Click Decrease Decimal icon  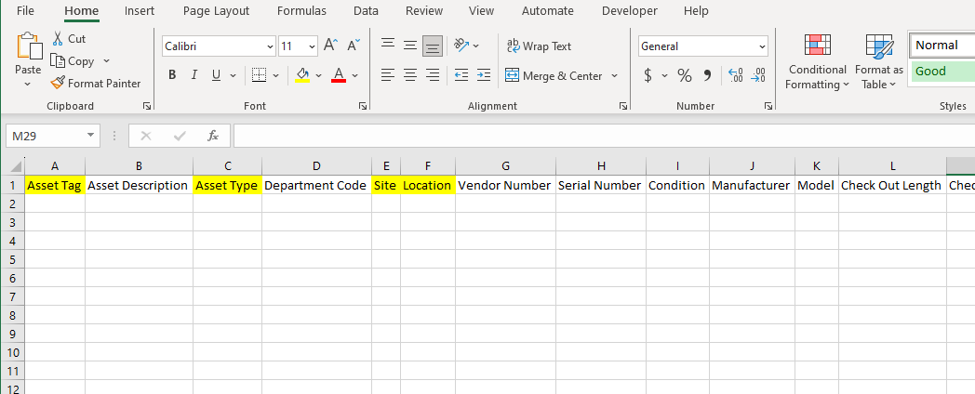(x=758, y=76)
